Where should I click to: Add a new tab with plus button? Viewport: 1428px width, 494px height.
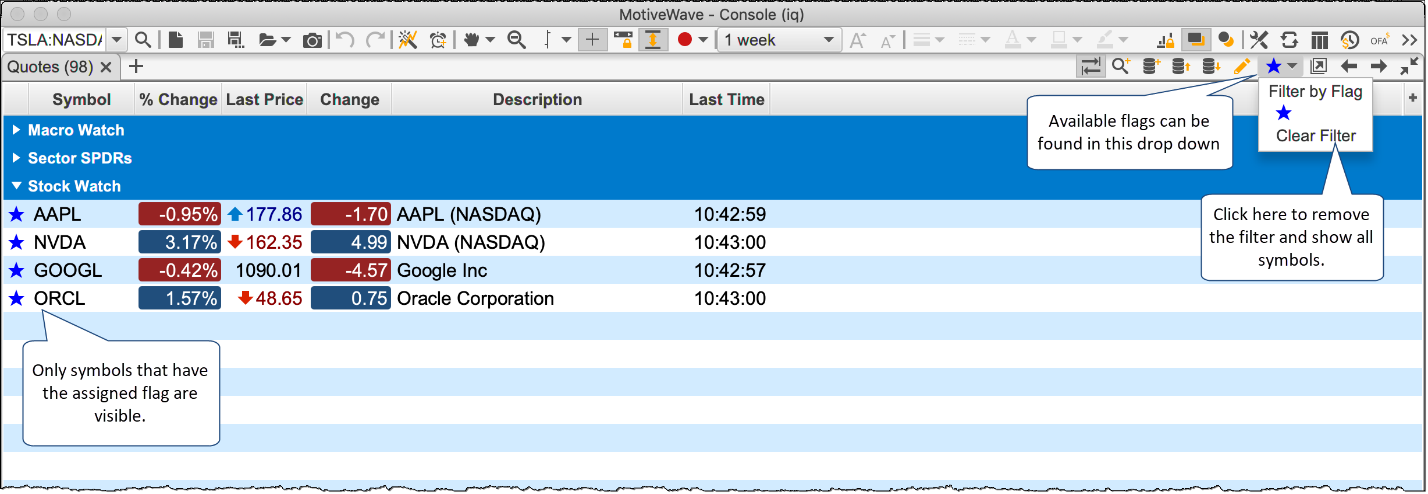(136, 67)
